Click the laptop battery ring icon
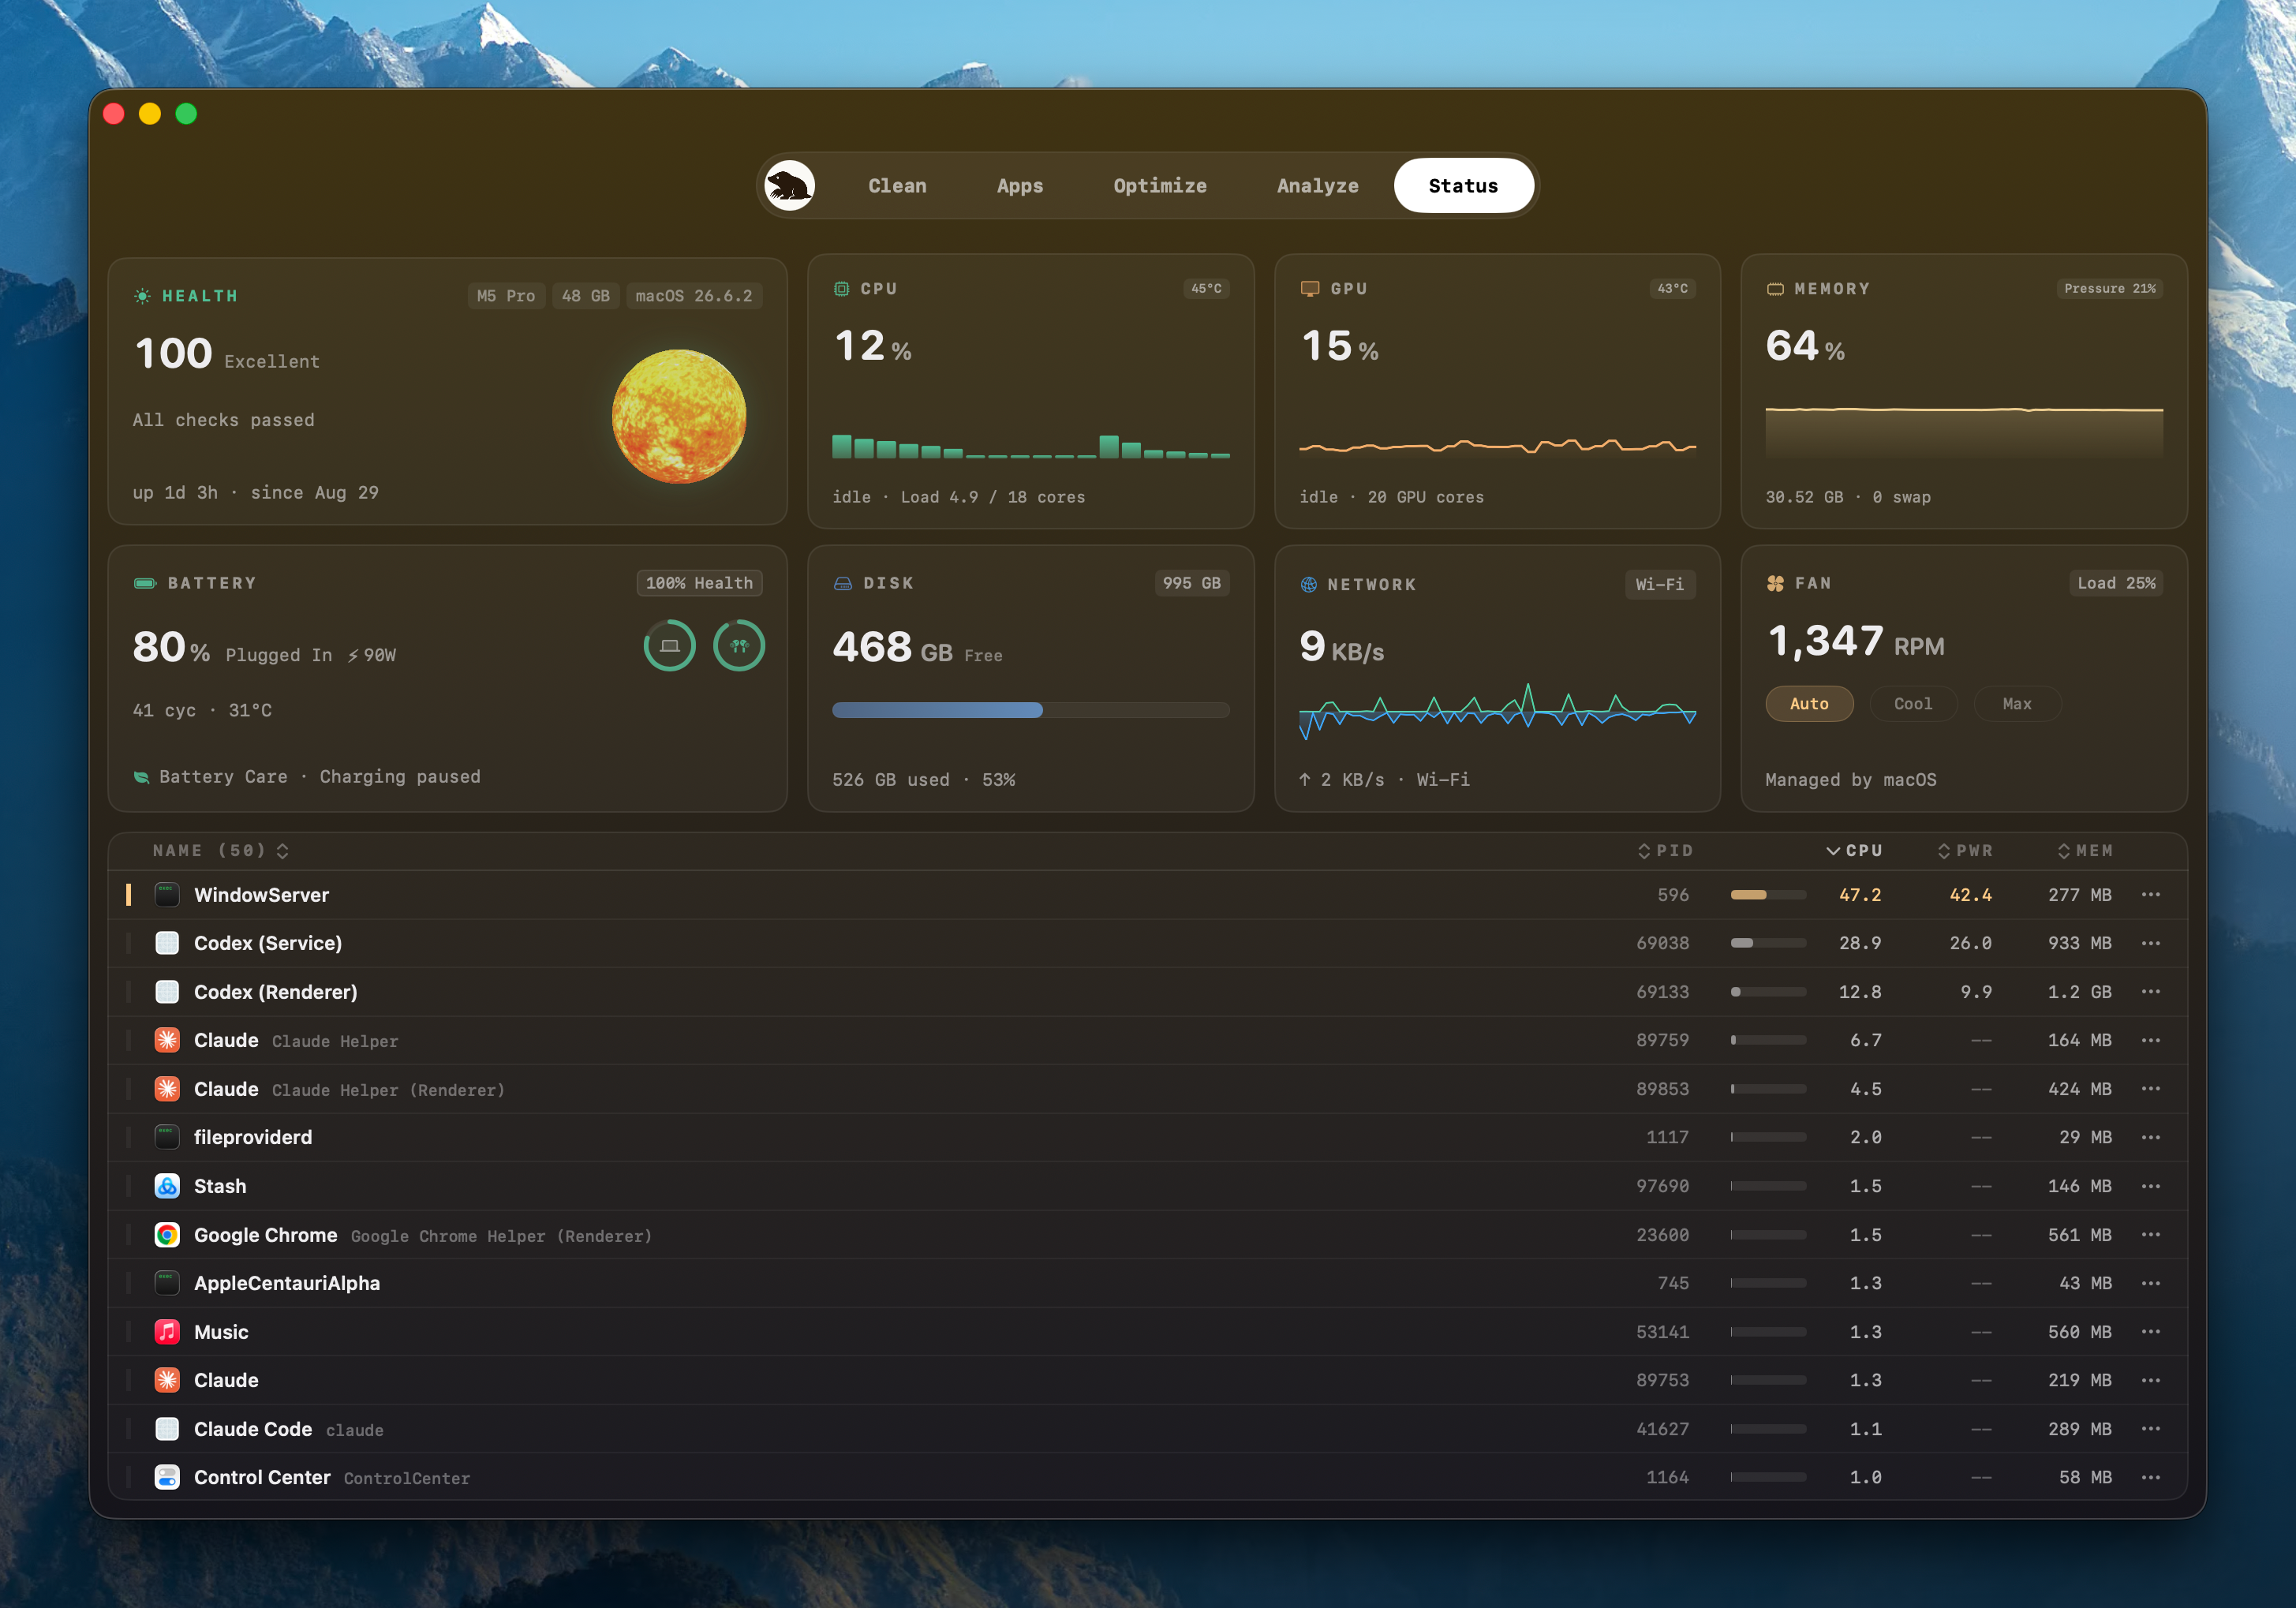This screenshot has height=1608, width=2296. click(669, 645)
